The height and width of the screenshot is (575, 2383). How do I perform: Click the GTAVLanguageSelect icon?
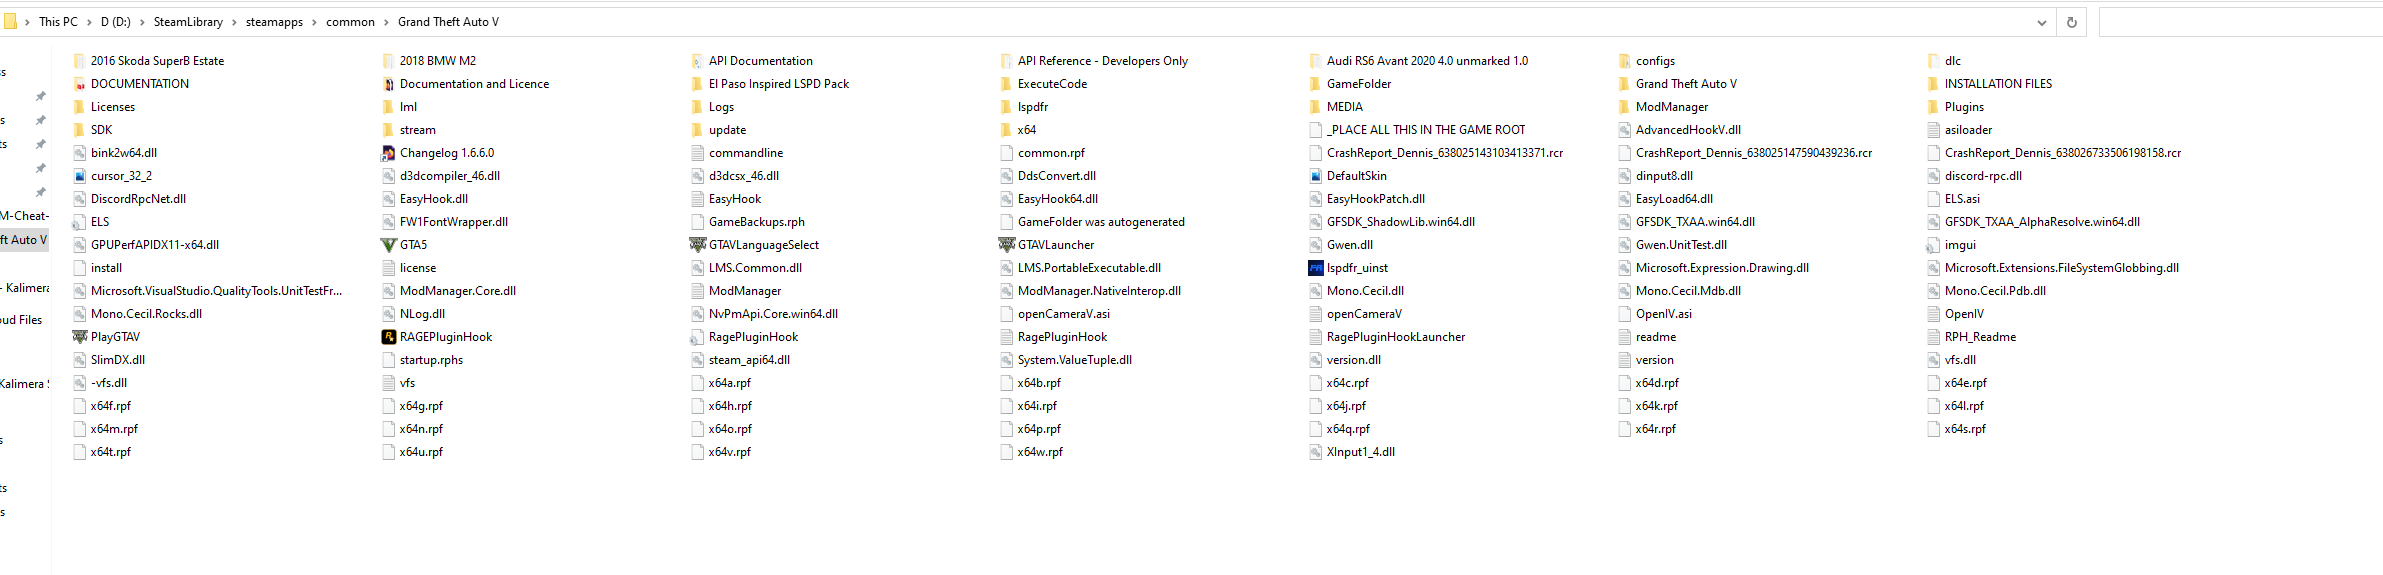point(697,245)
